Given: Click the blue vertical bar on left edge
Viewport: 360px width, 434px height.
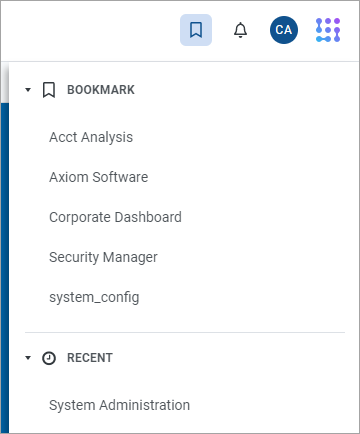Looking at the screenshot, I should 5,268.
